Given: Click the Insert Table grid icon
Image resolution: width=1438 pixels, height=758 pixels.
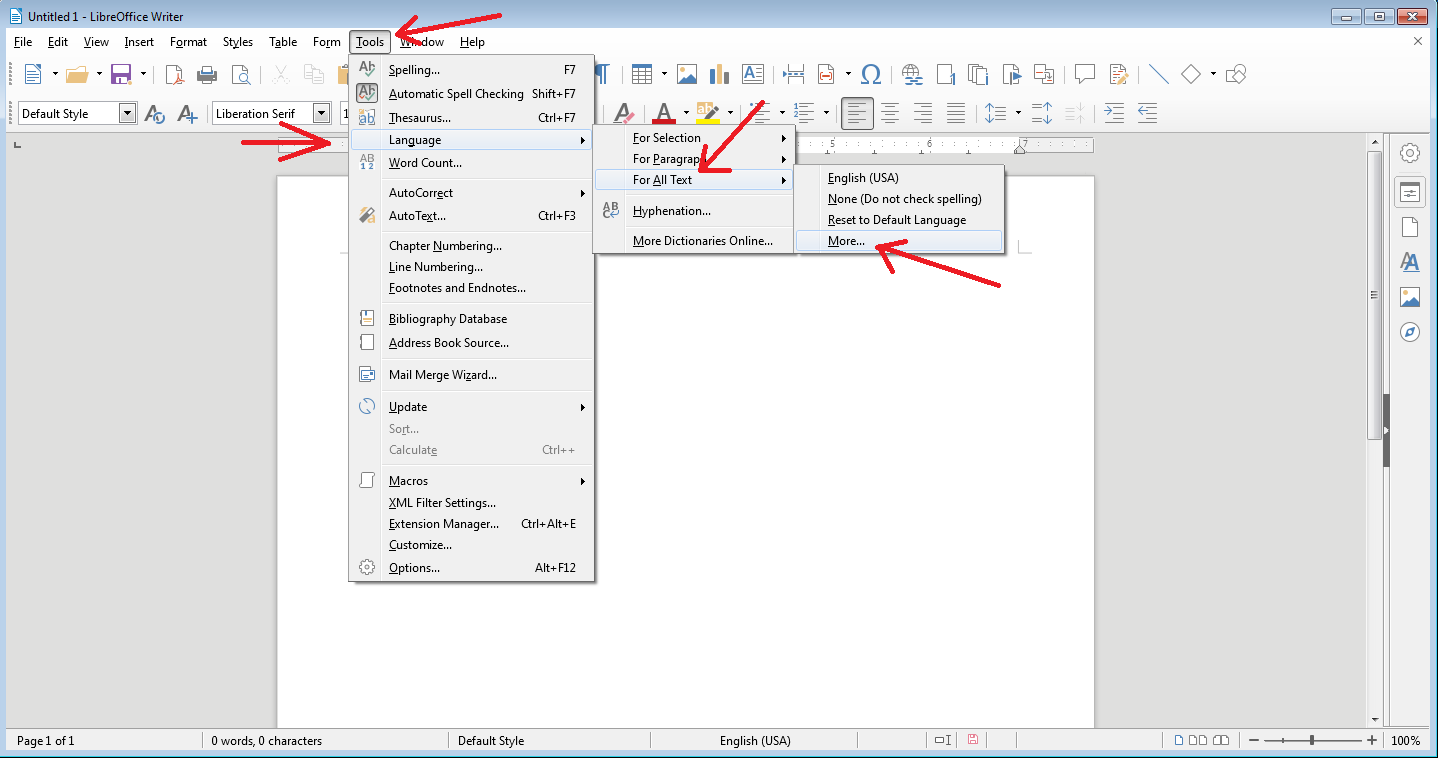Looking at the screenshot, I should point(642,74).
